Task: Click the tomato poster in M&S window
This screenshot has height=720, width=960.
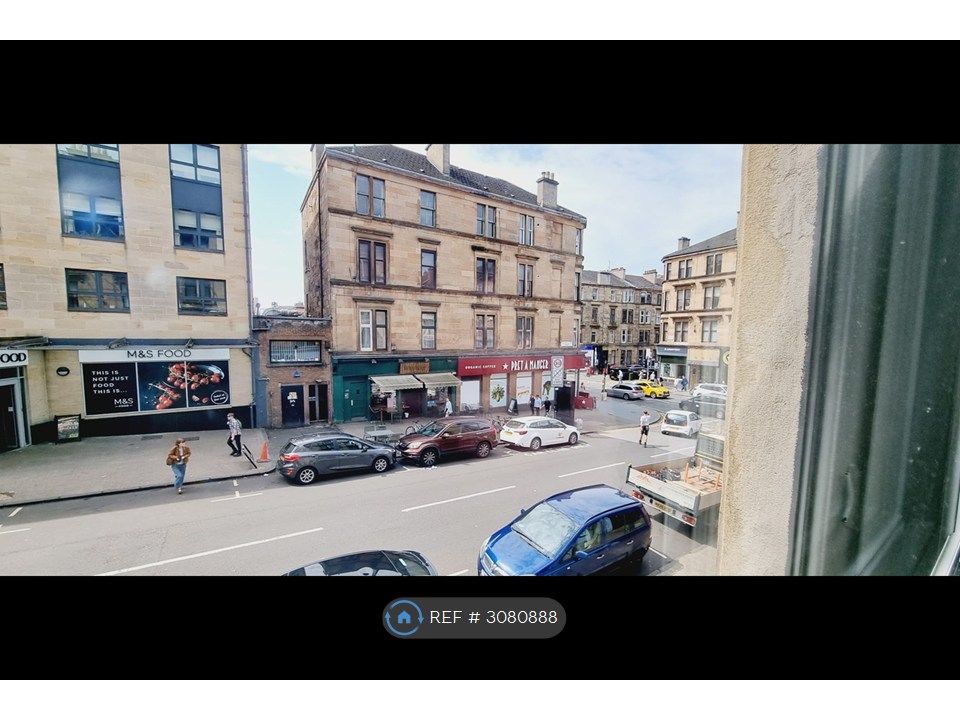Action: pos(184,385)
